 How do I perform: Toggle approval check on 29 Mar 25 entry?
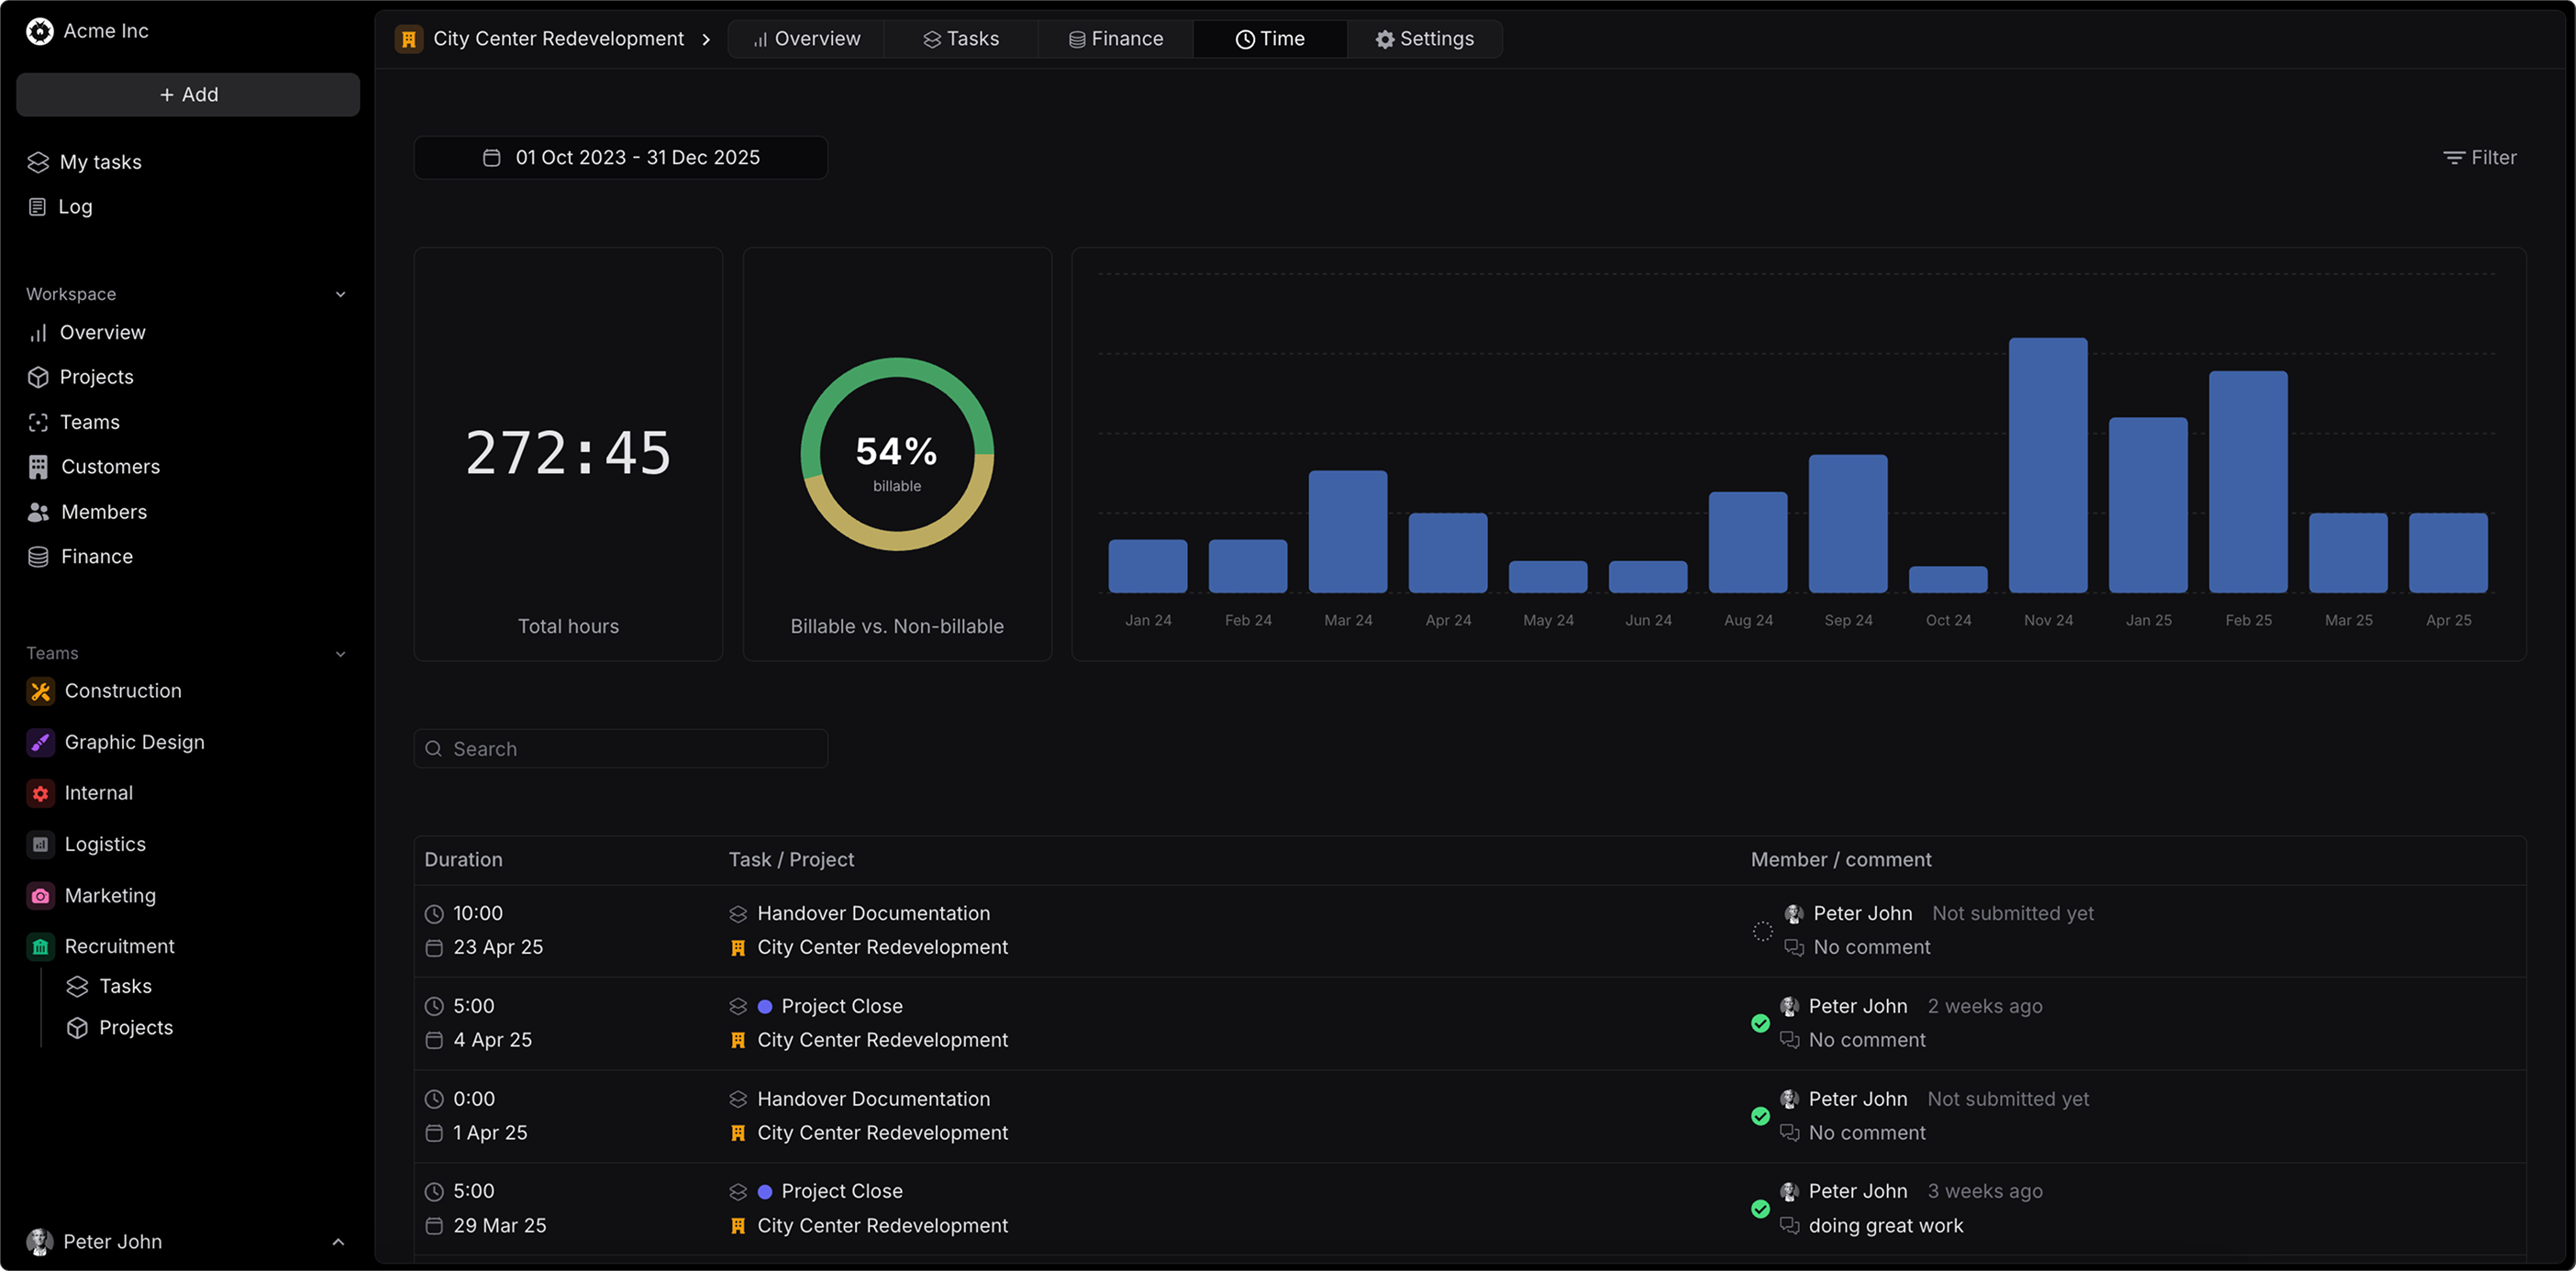pos(1760,1209)
